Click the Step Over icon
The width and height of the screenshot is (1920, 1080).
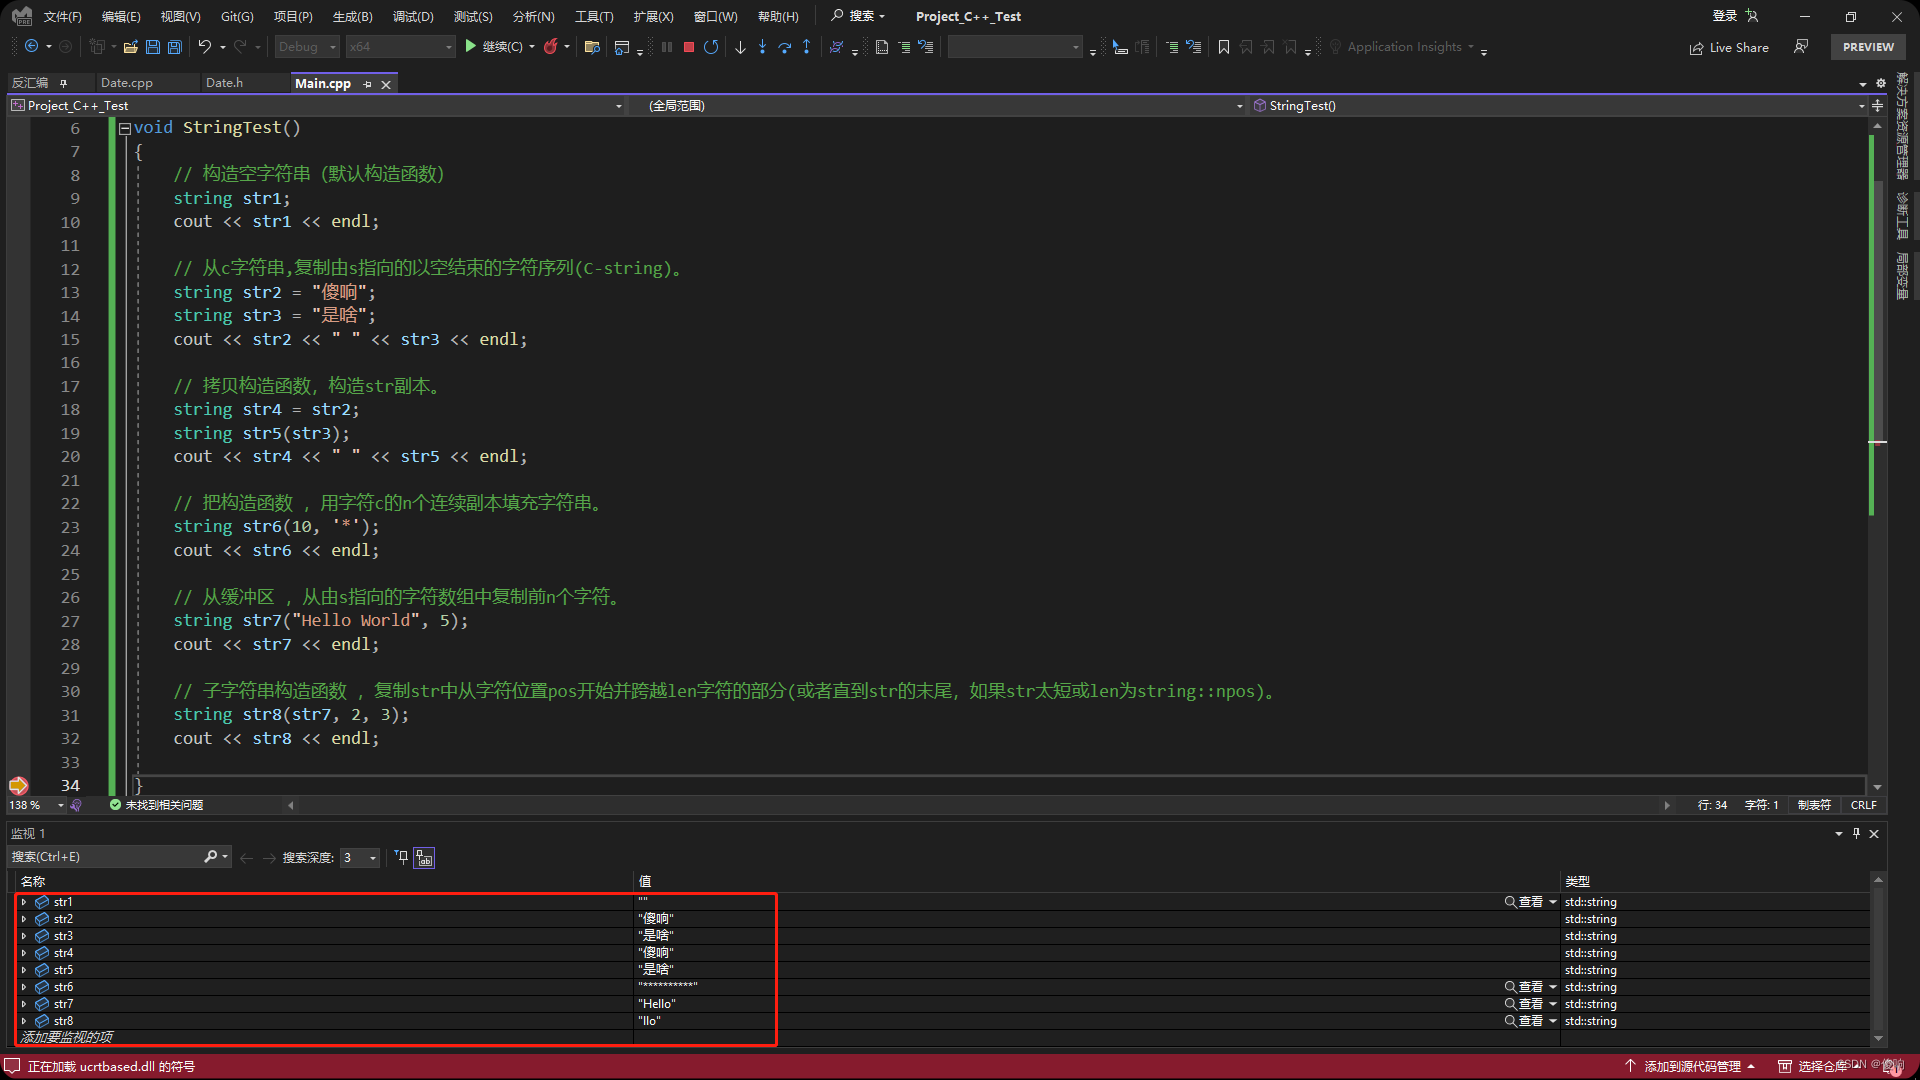click(x=784, y=47)
